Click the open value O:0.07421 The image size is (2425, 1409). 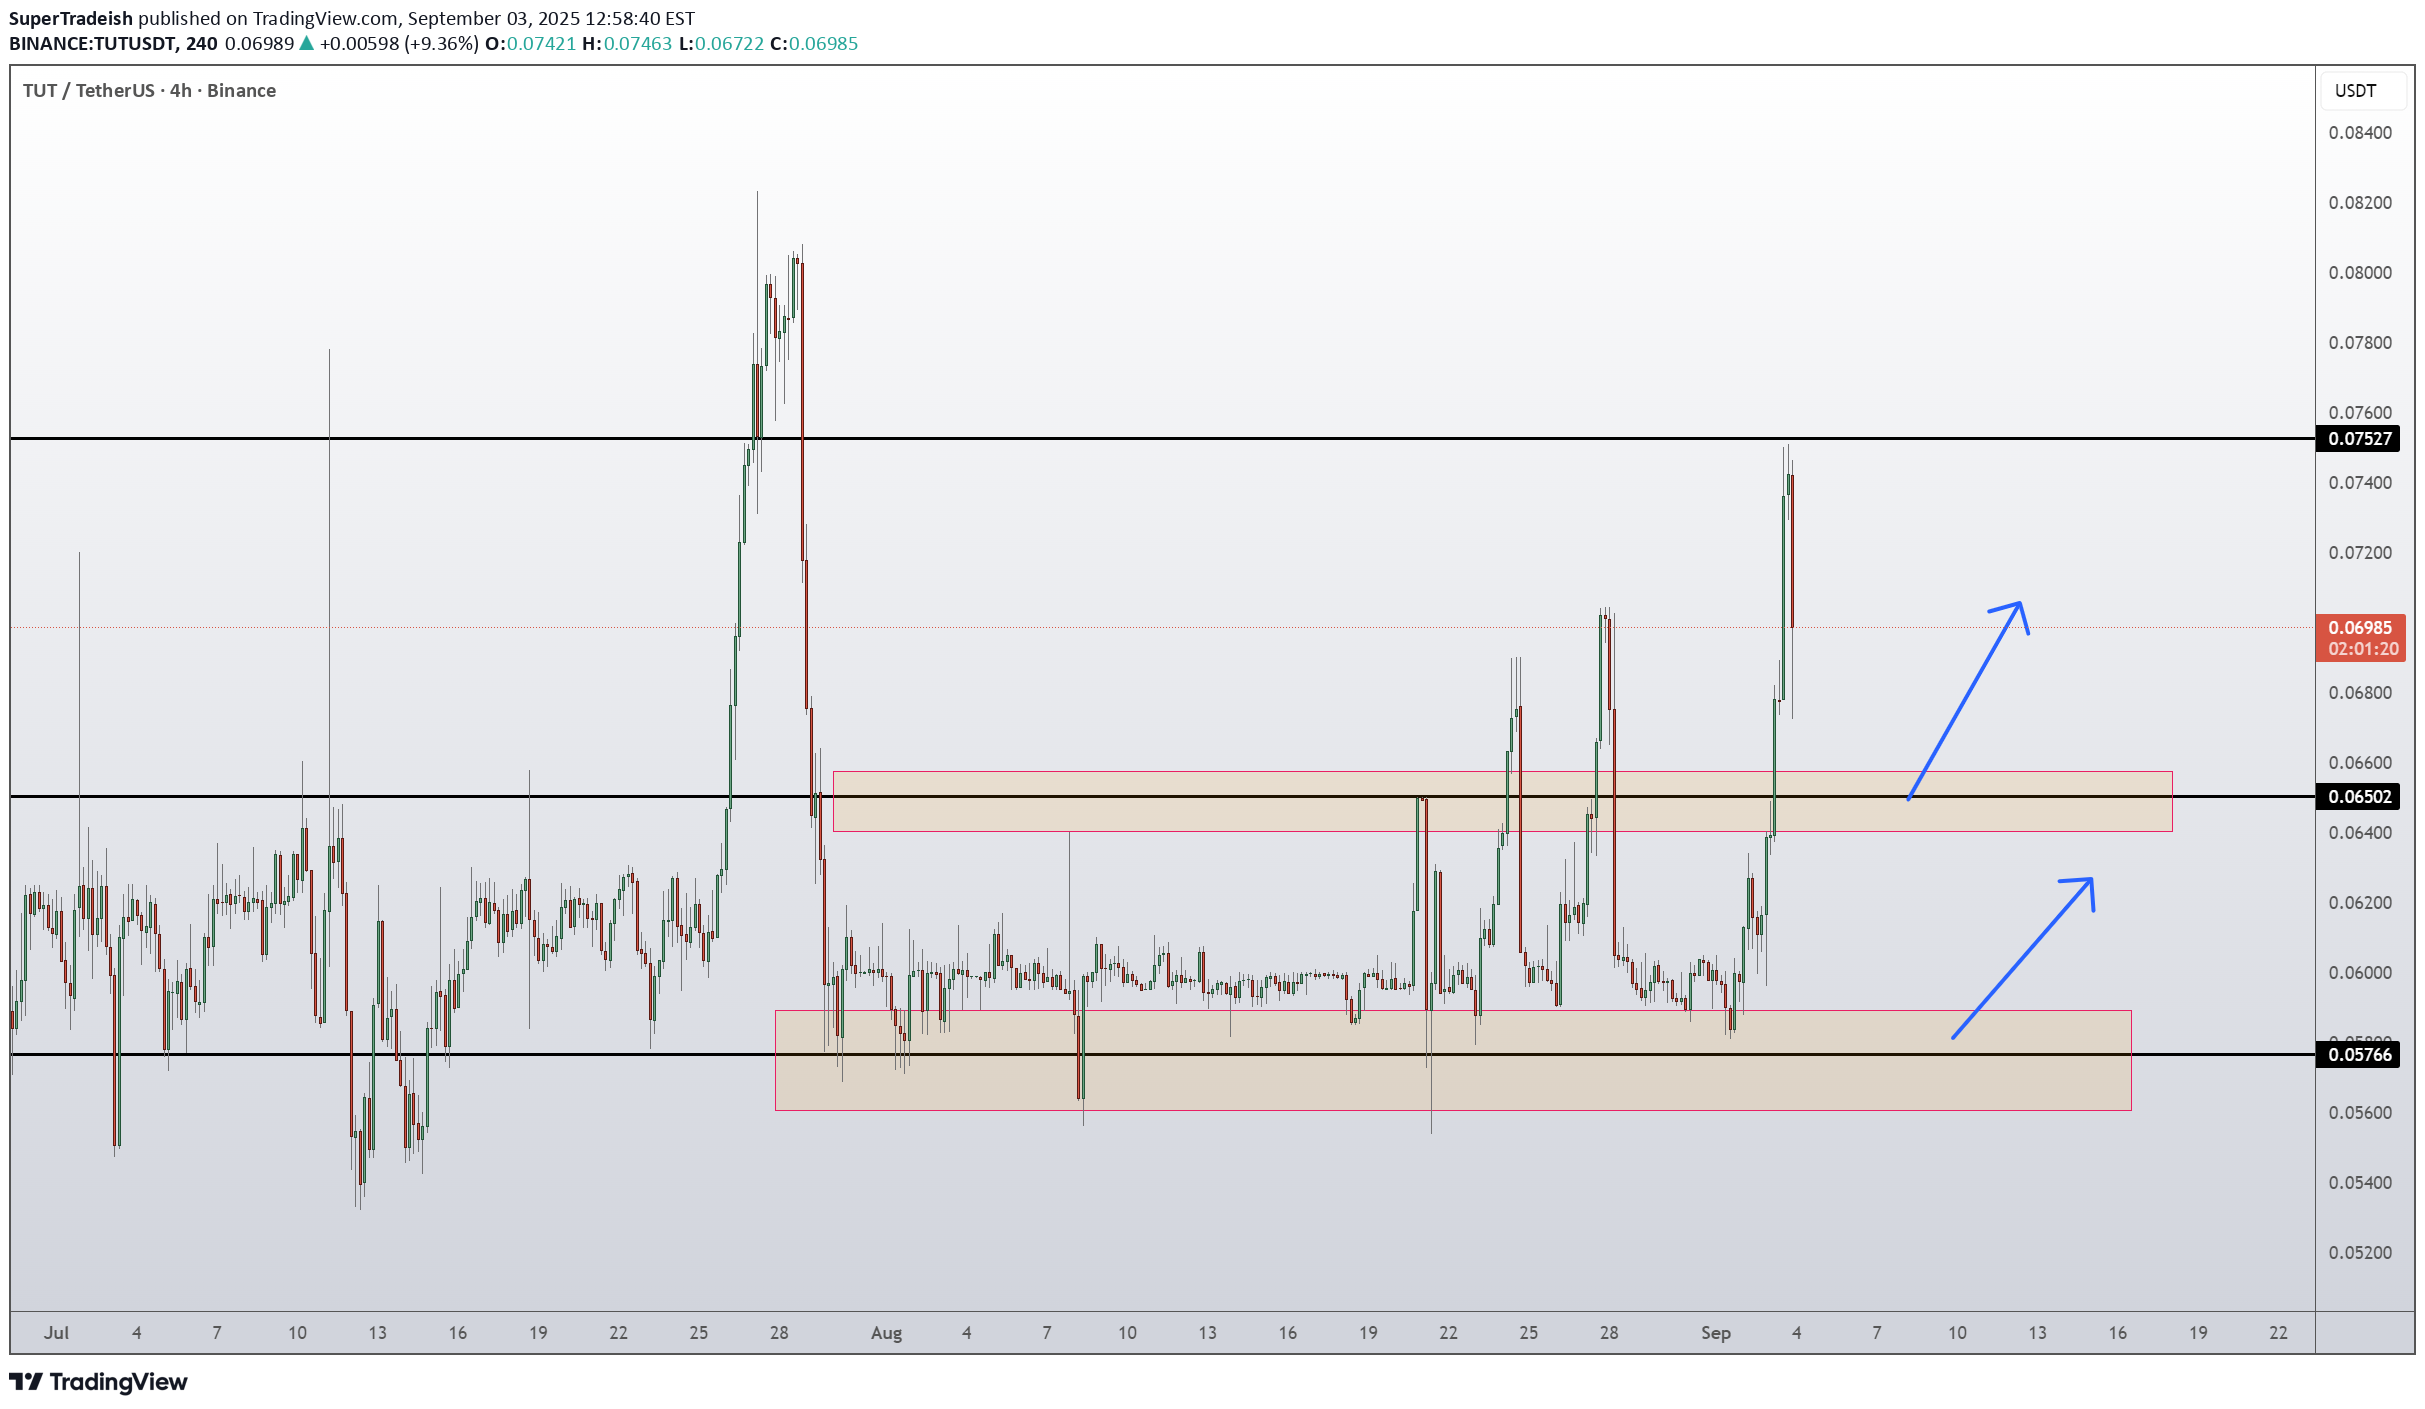(530, 43)
